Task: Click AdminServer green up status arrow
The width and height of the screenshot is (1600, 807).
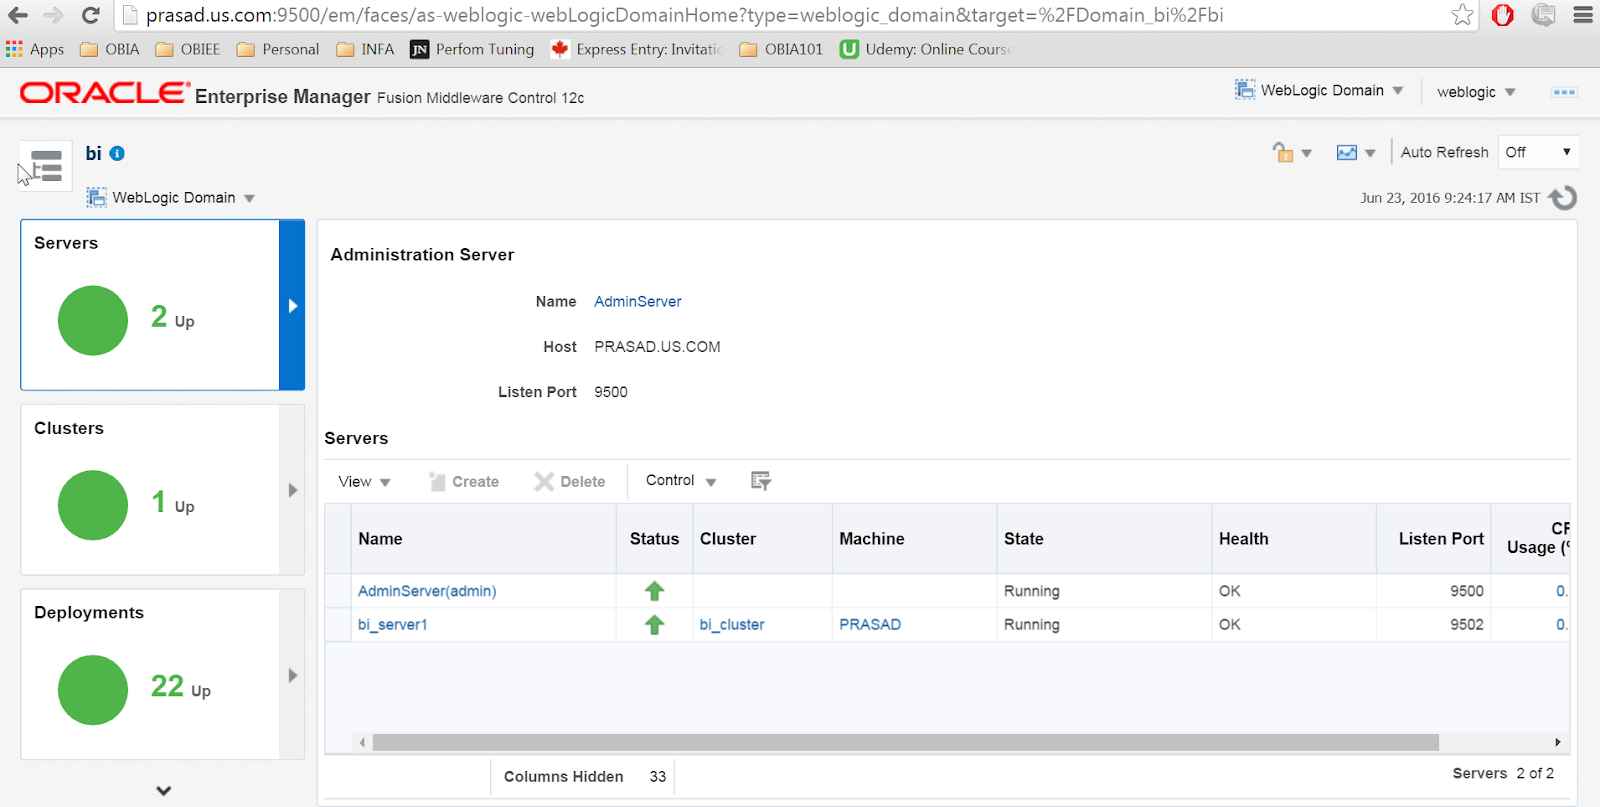Action: (x=654, y=591)
